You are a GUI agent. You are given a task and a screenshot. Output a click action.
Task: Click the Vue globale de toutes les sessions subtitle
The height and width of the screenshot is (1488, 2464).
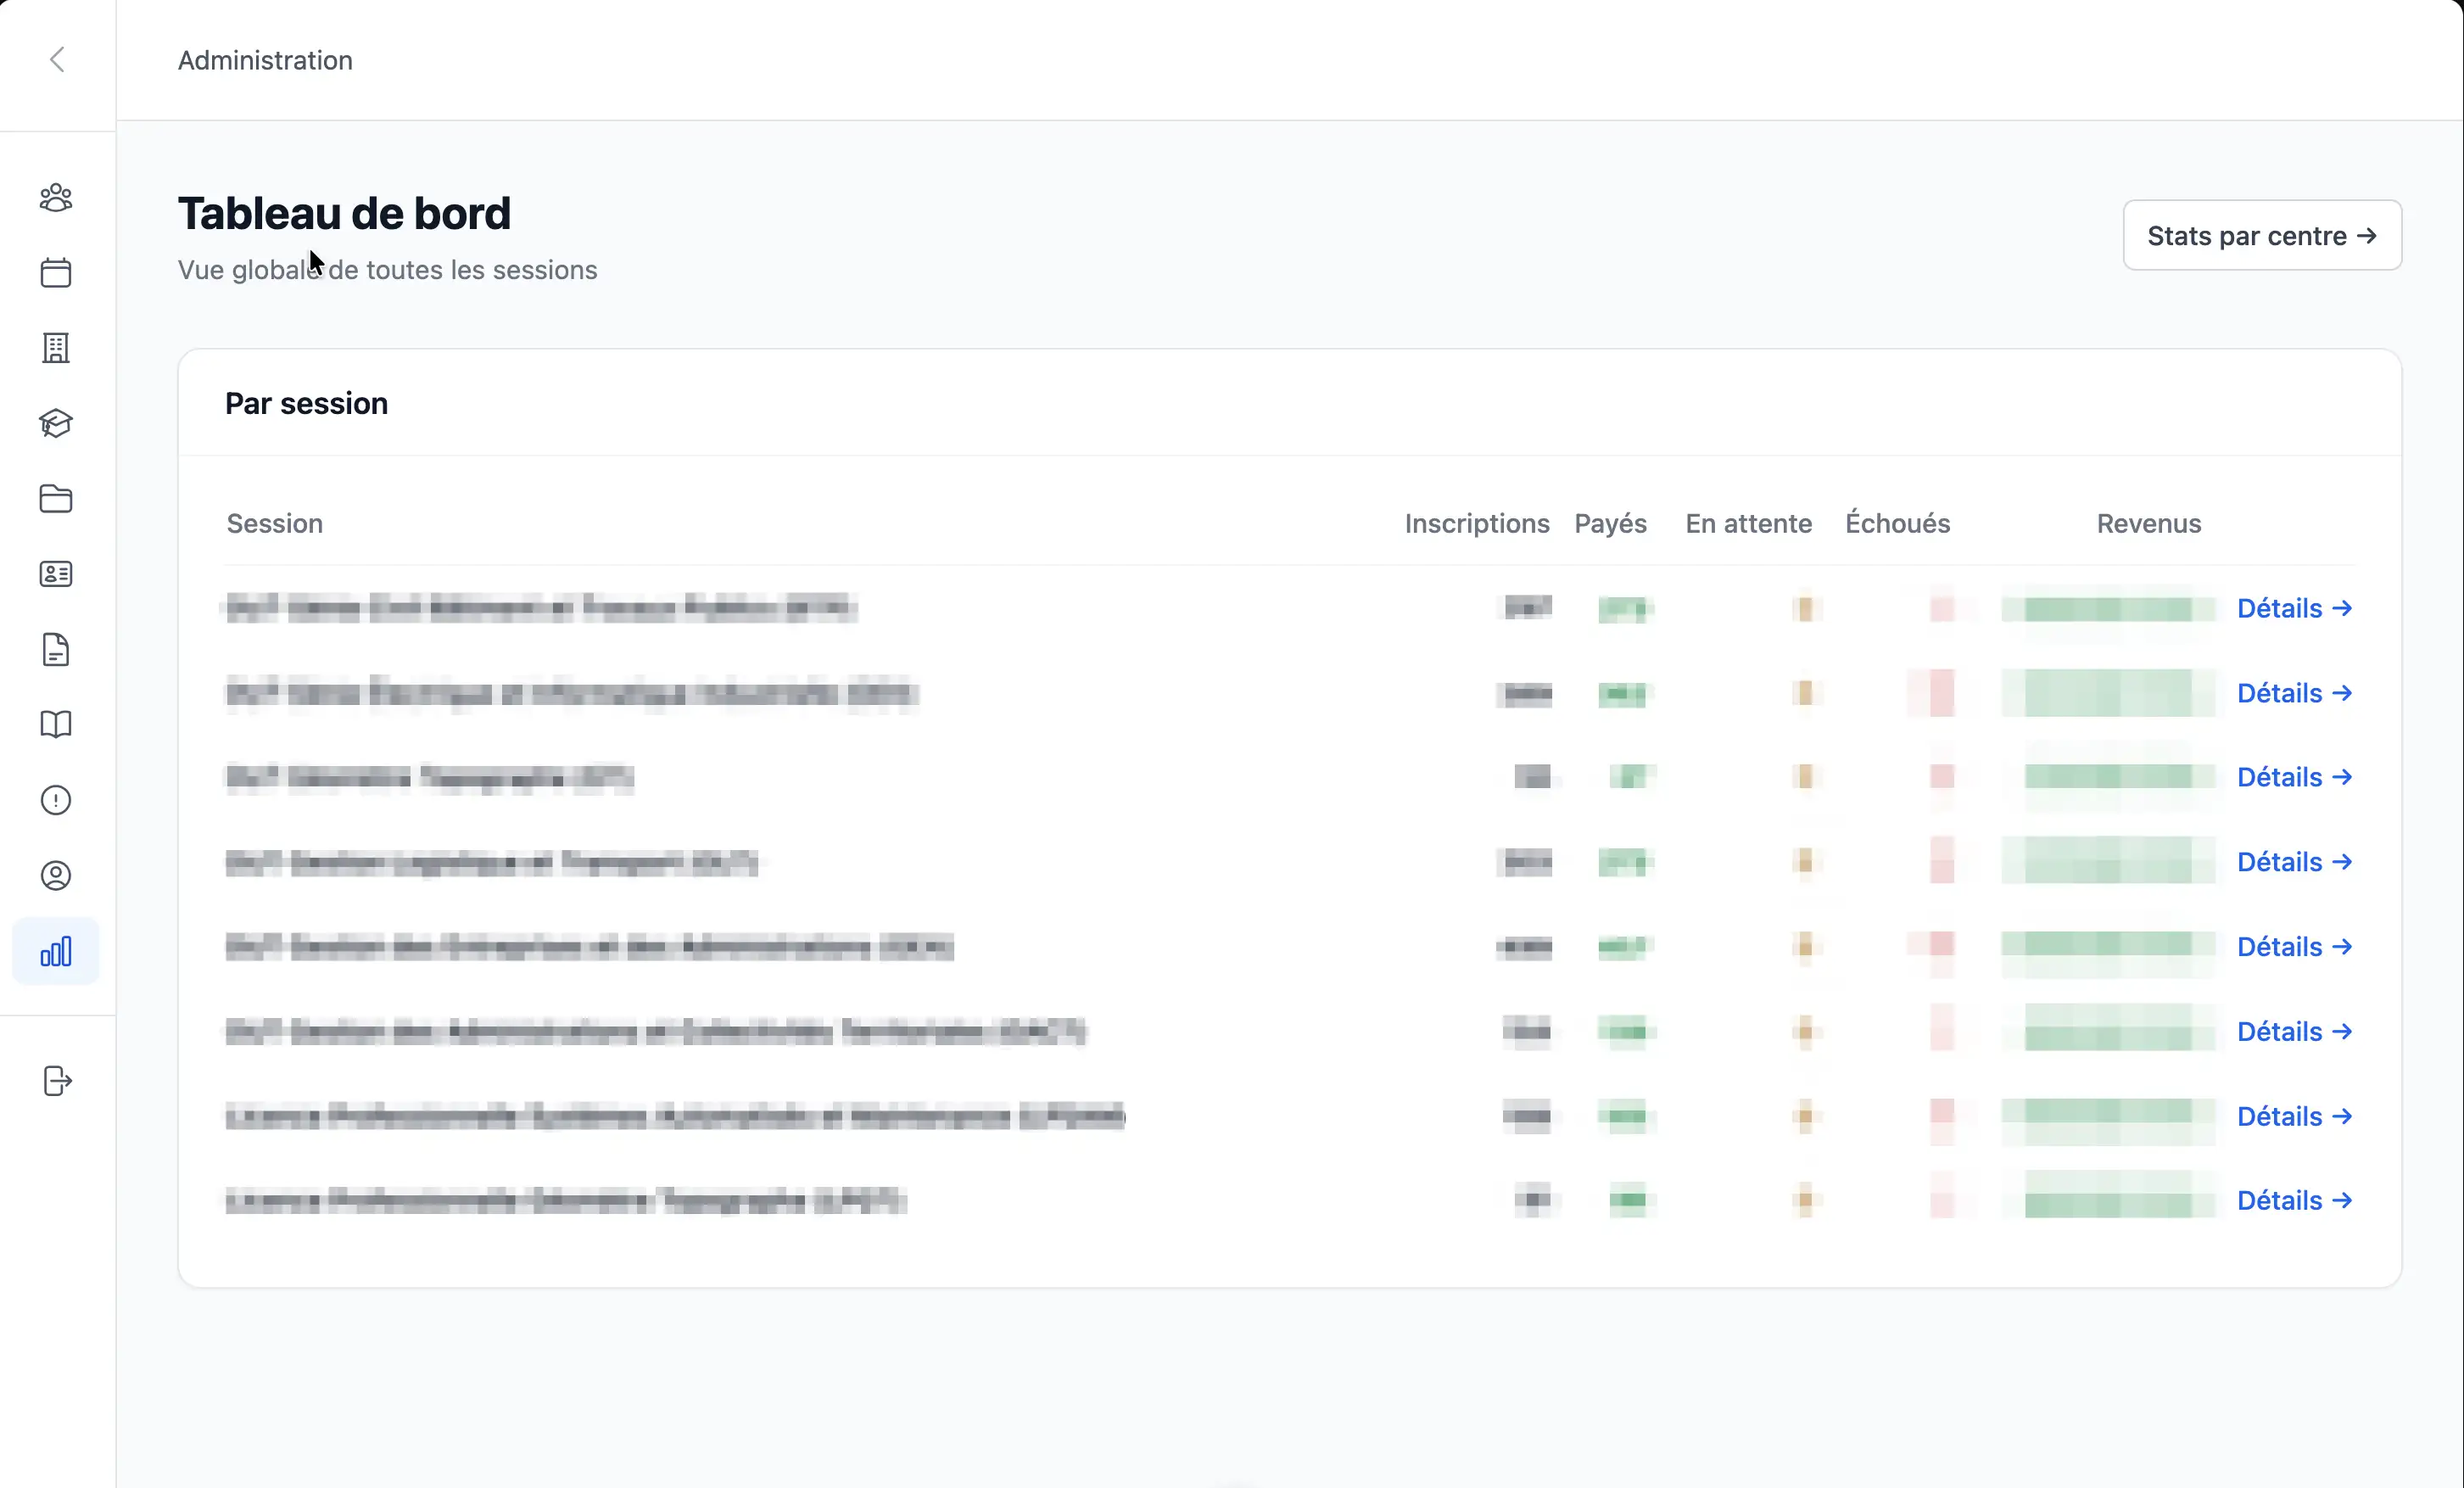[x=387, y=270]
